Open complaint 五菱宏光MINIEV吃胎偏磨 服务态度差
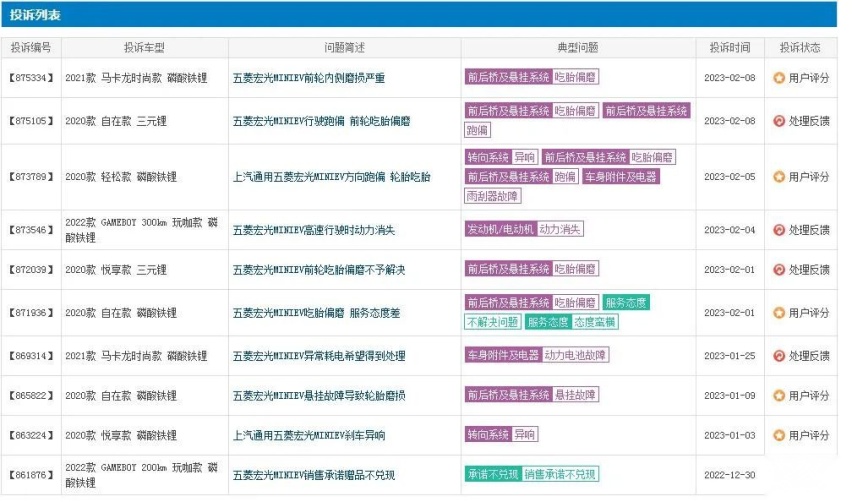 [x=316, y=313]
